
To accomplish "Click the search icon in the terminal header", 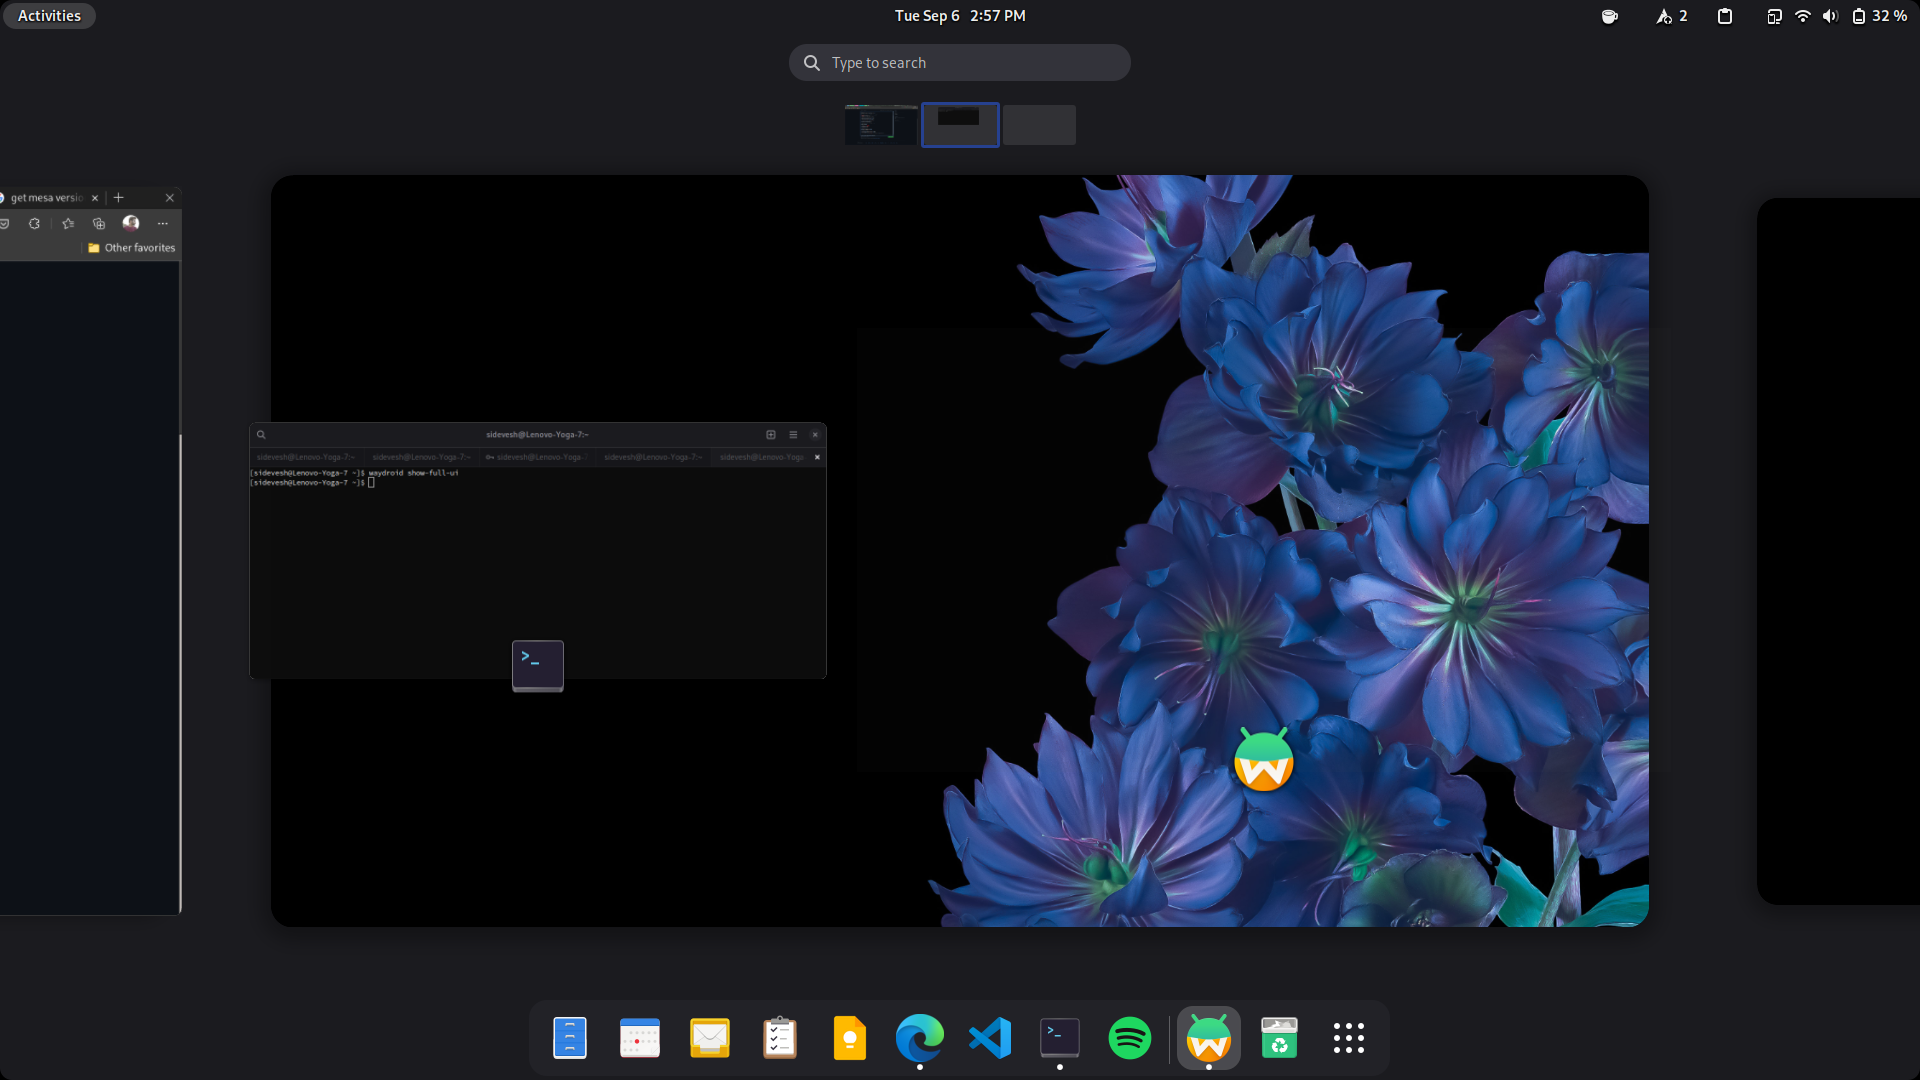I will 261,434.
